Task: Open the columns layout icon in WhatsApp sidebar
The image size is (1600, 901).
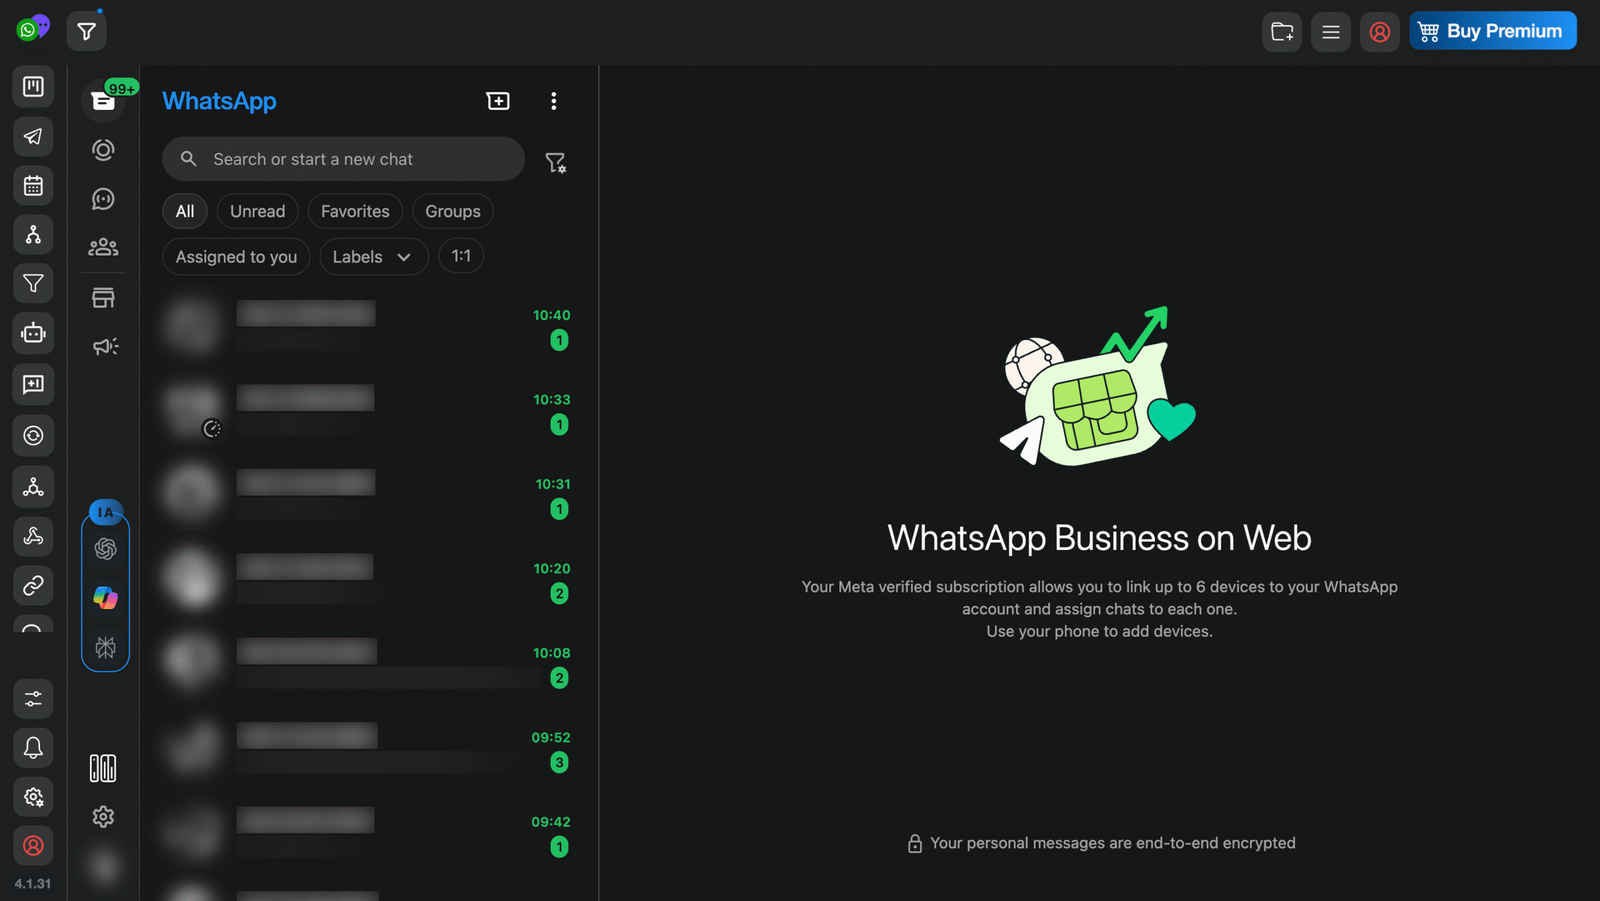Action: 103,768
